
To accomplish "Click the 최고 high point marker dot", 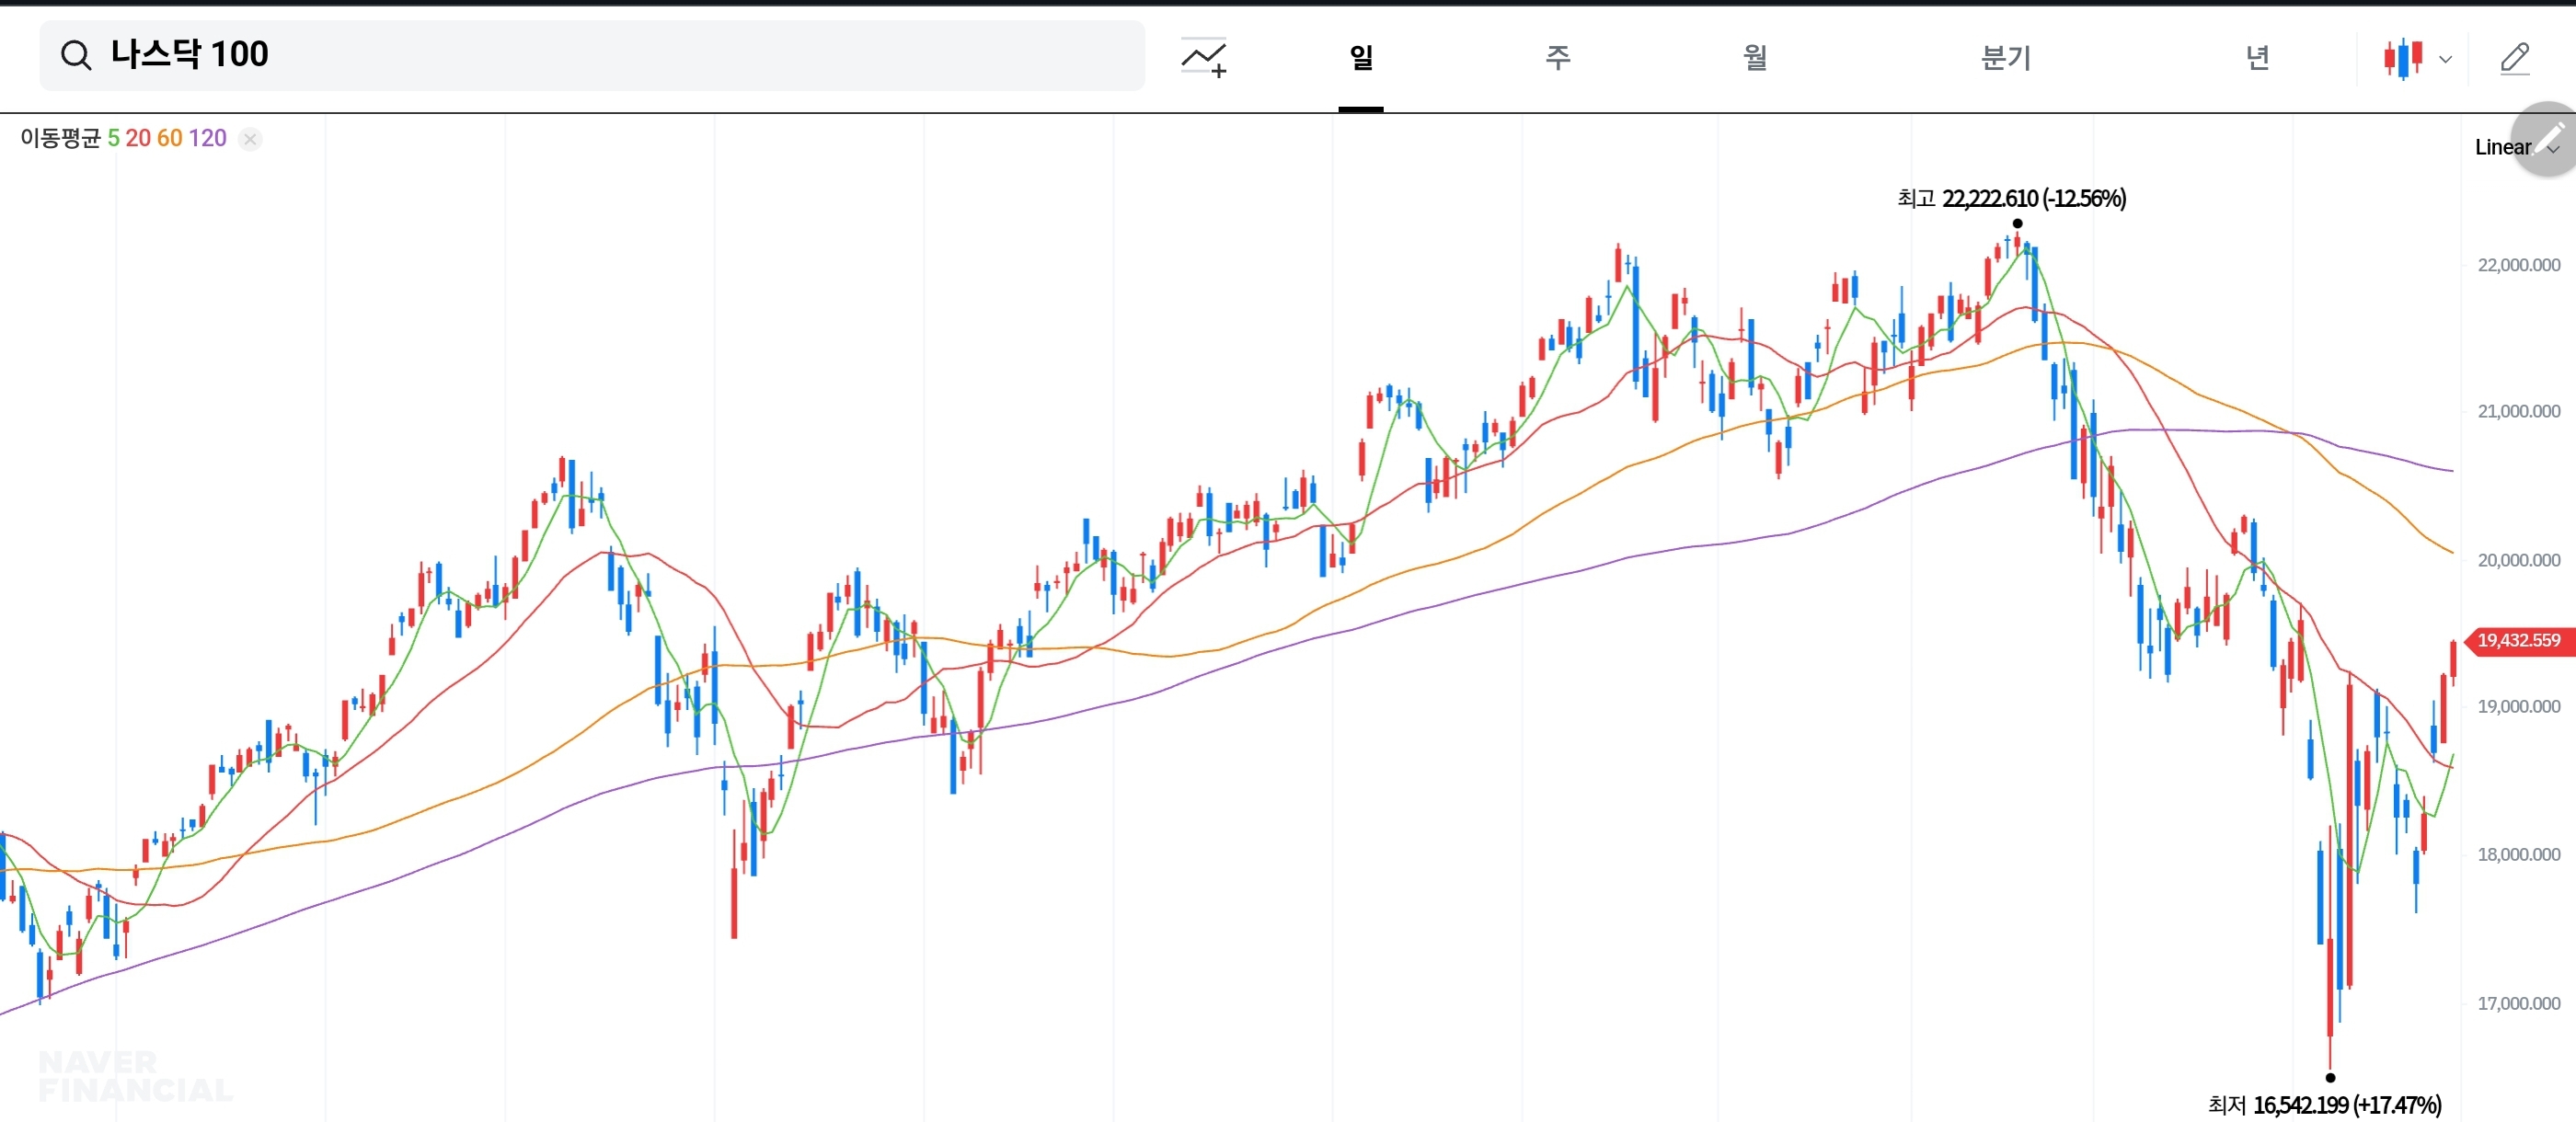I will pyautogui.click(x=2017, y=223).
